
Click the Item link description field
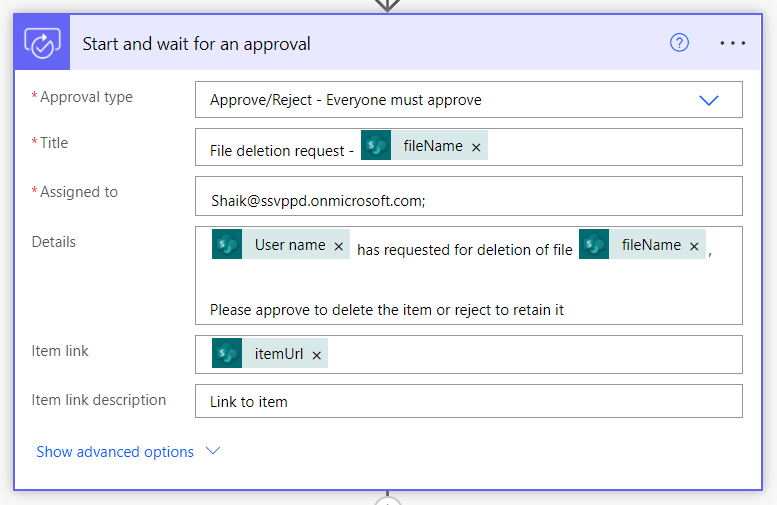coord(469,401)
